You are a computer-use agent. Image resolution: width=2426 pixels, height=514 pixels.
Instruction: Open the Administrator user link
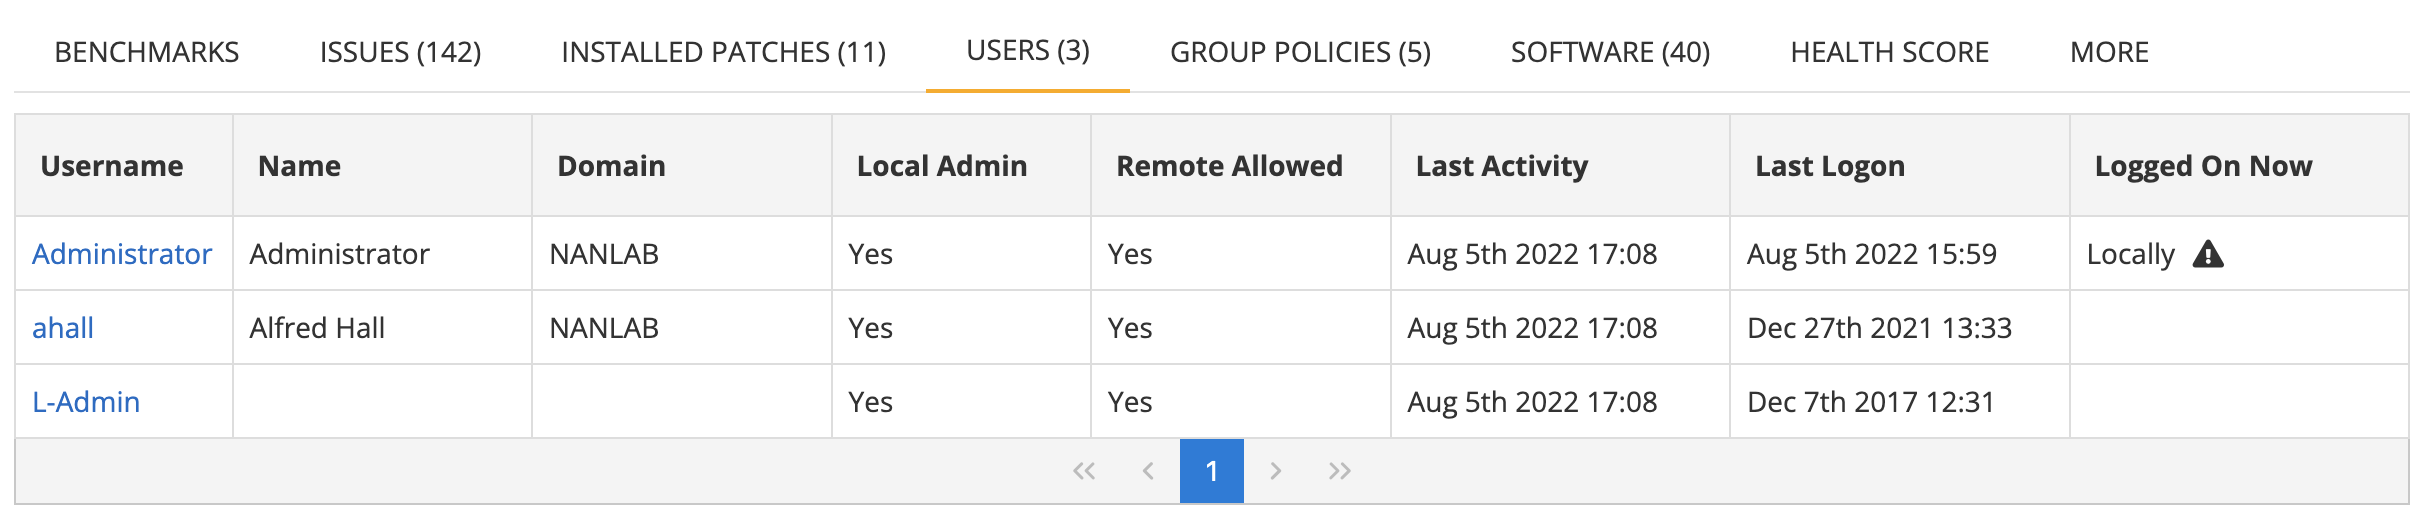tap(122, 254)
